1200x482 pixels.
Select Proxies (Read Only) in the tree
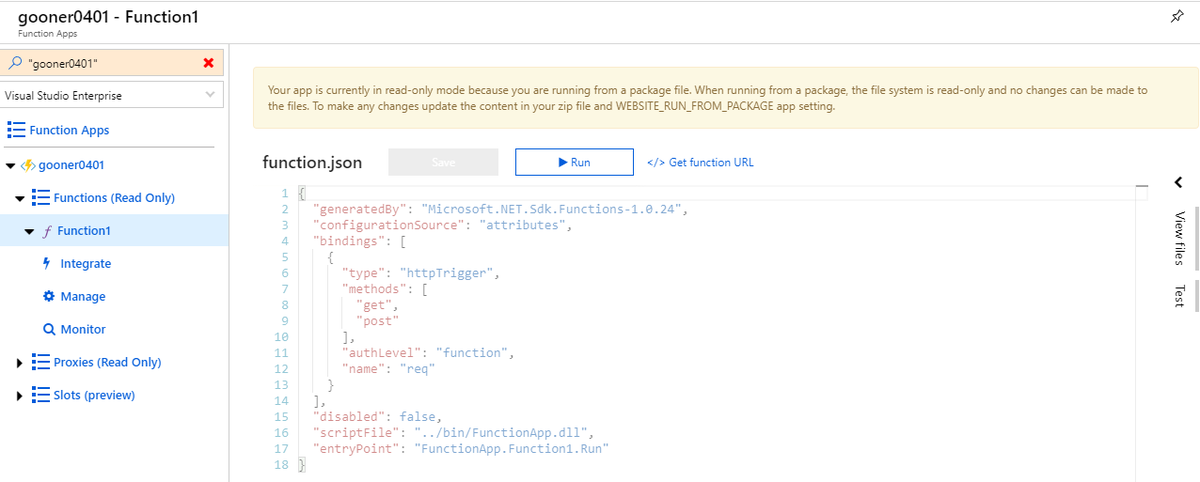(107, 363)
